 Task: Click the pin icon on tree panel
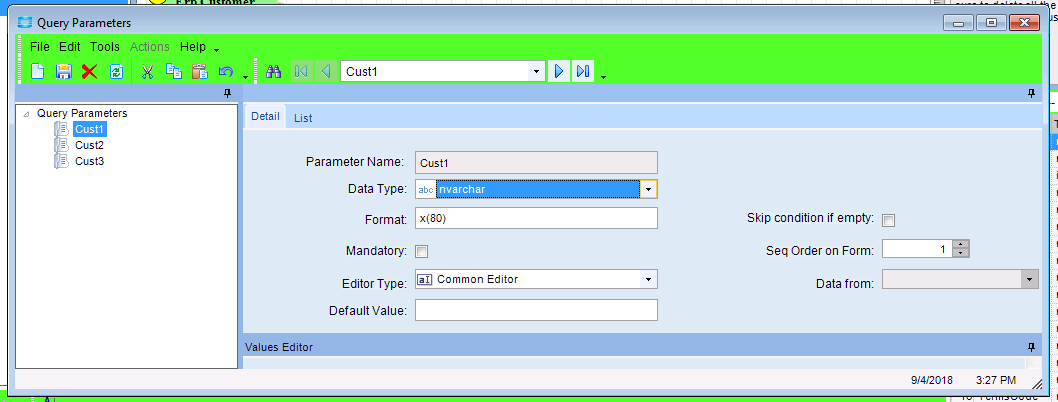tap(227, 93)
